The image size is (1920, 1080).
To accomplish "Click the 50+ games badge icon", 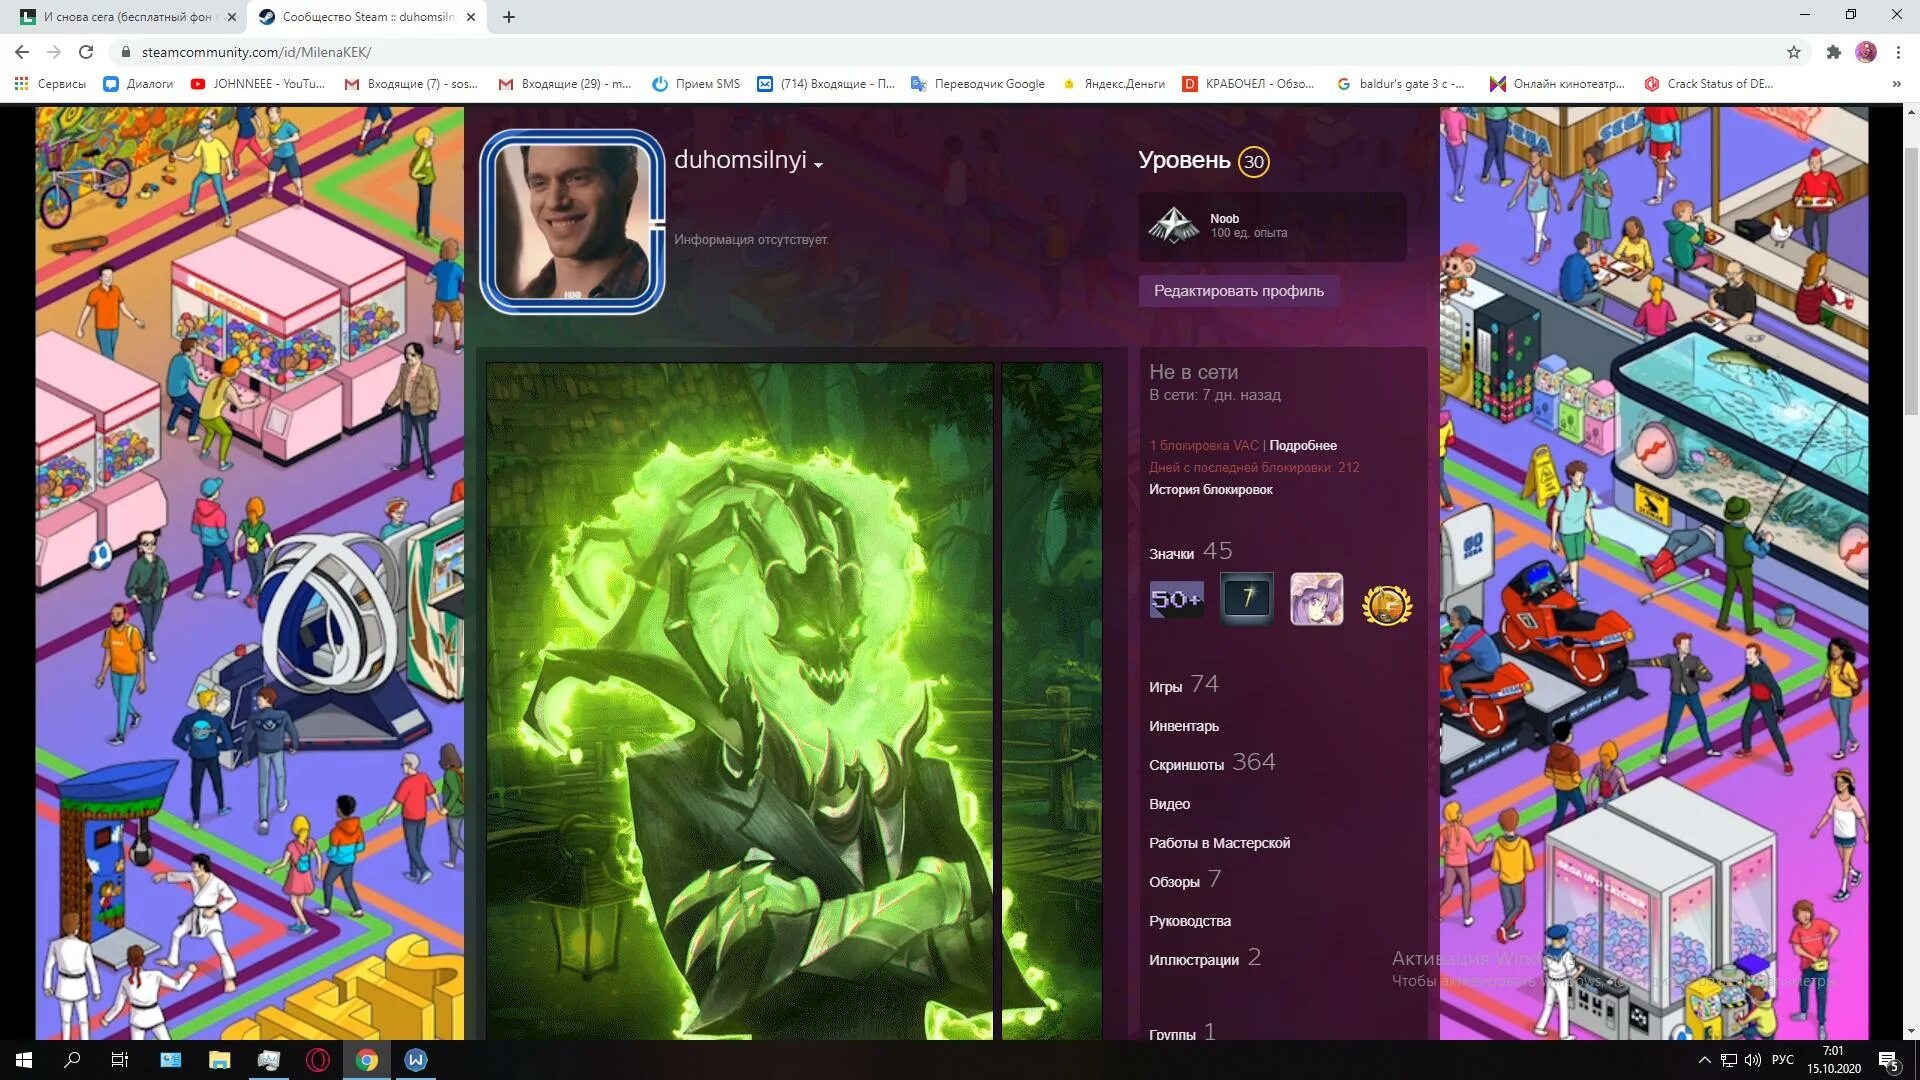I will click(x=1176, y=600).
